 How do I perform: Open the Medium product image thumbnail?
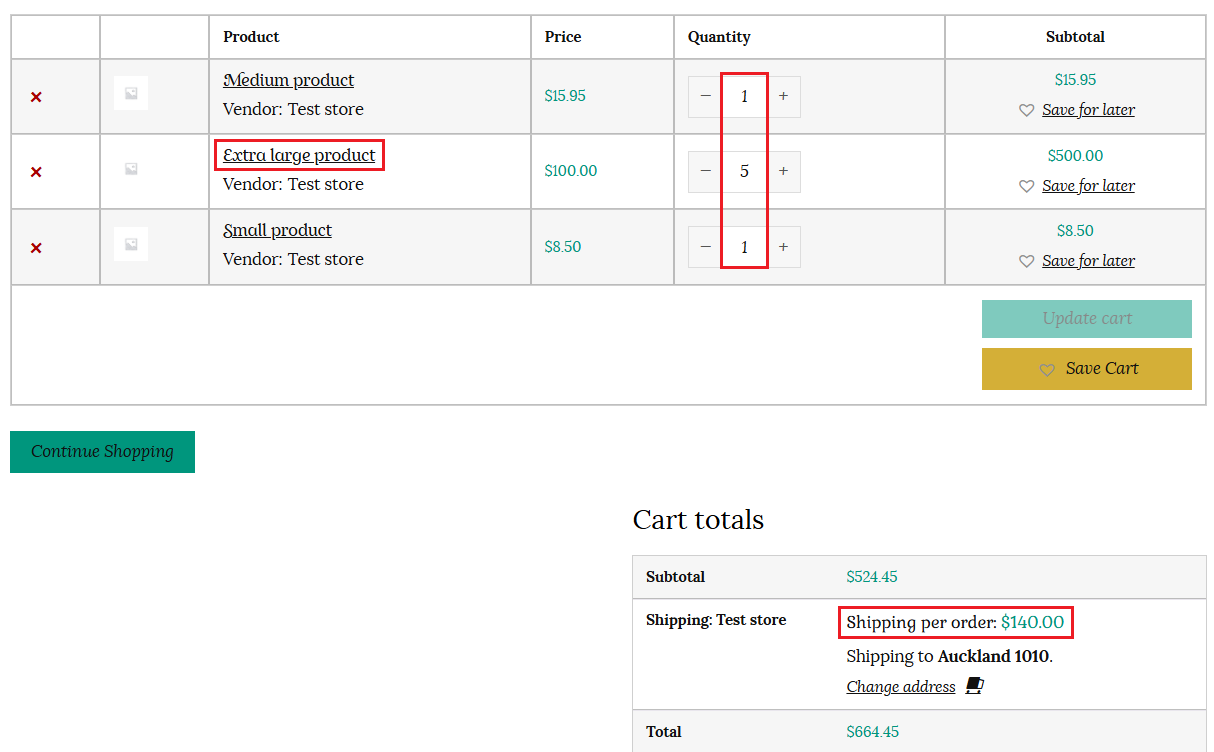(131, 94)
